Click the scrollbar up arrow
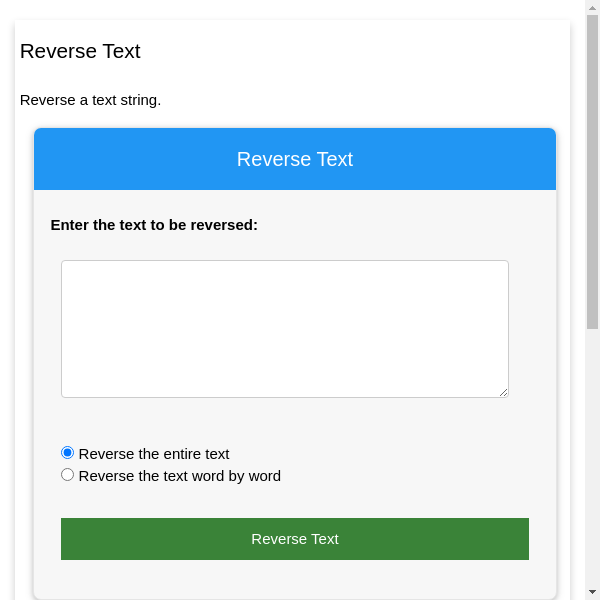This screenshot has height=600, width=600. [592, 8]
